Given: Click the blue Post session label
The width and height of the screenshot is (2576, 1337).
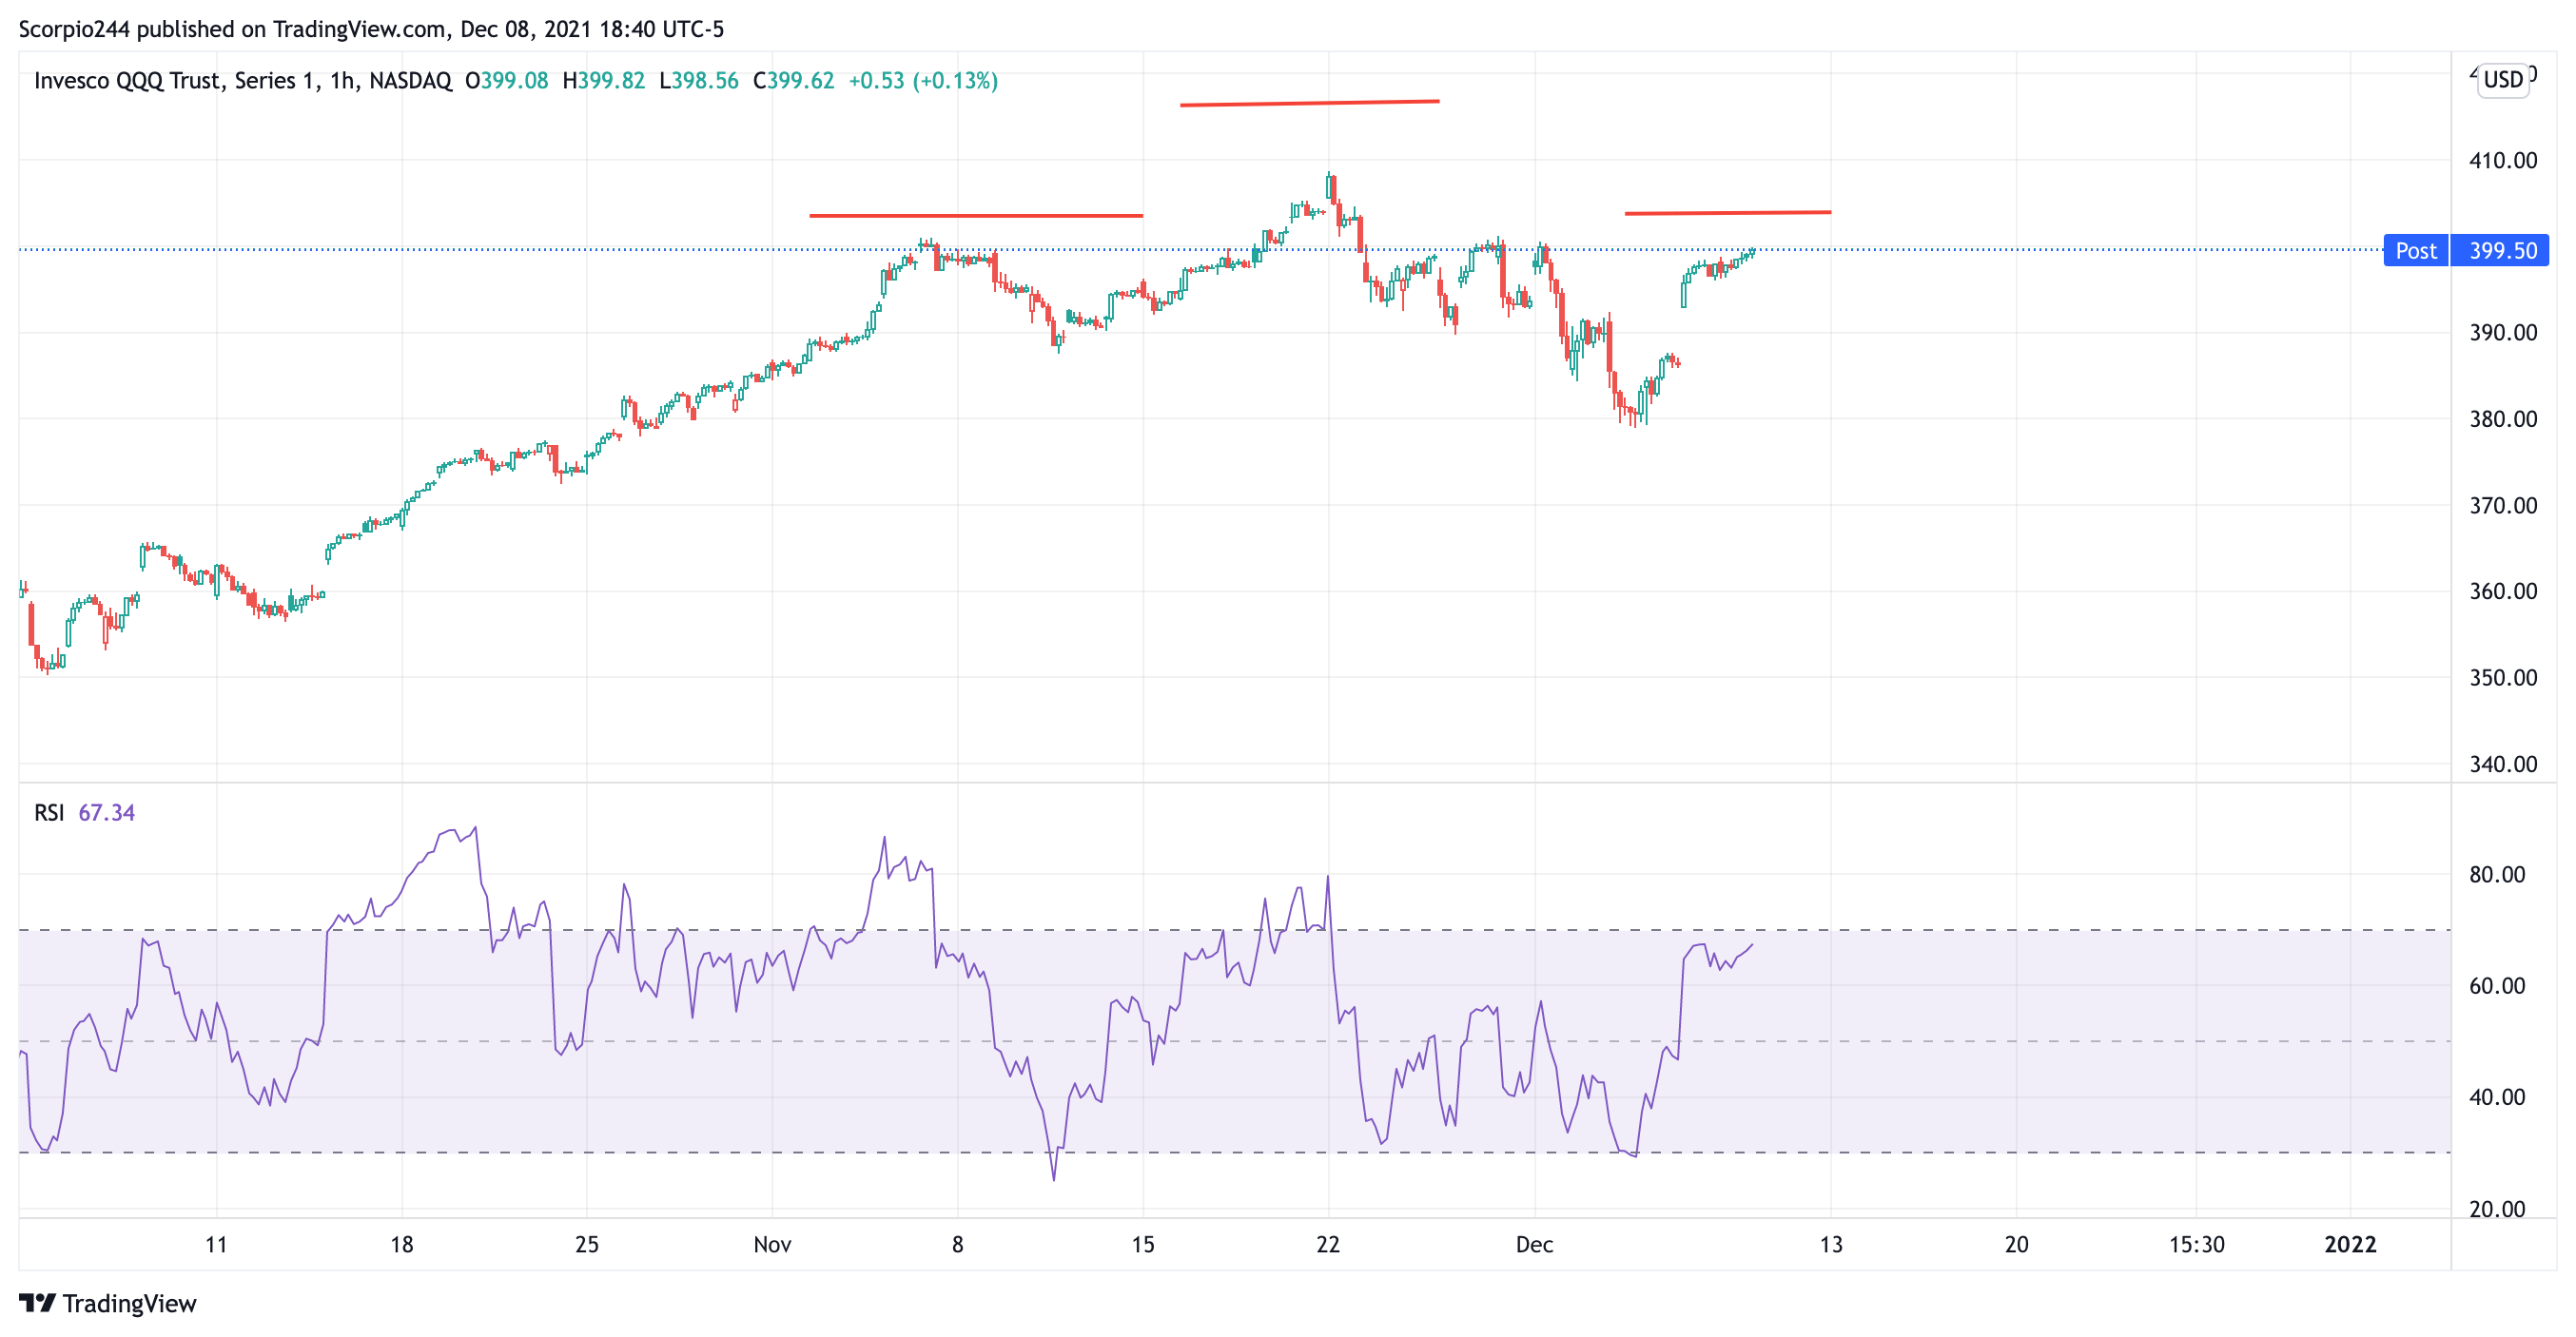Looking at the screenshot, I should tap(2415, 251).
